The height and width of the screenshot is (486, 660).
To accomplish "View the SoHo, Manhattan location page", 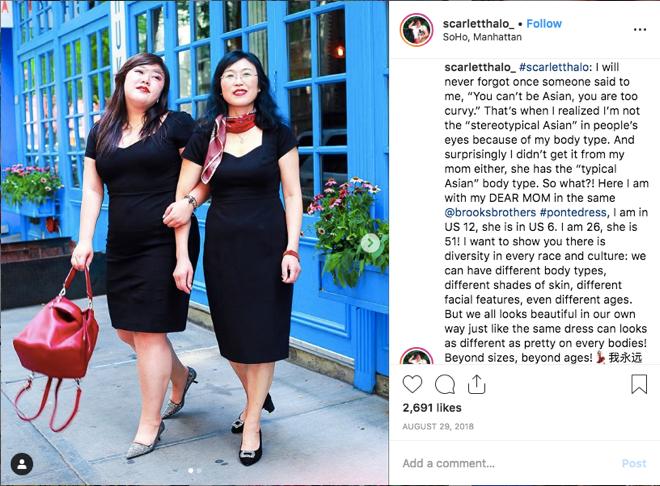I will (482, 37).
